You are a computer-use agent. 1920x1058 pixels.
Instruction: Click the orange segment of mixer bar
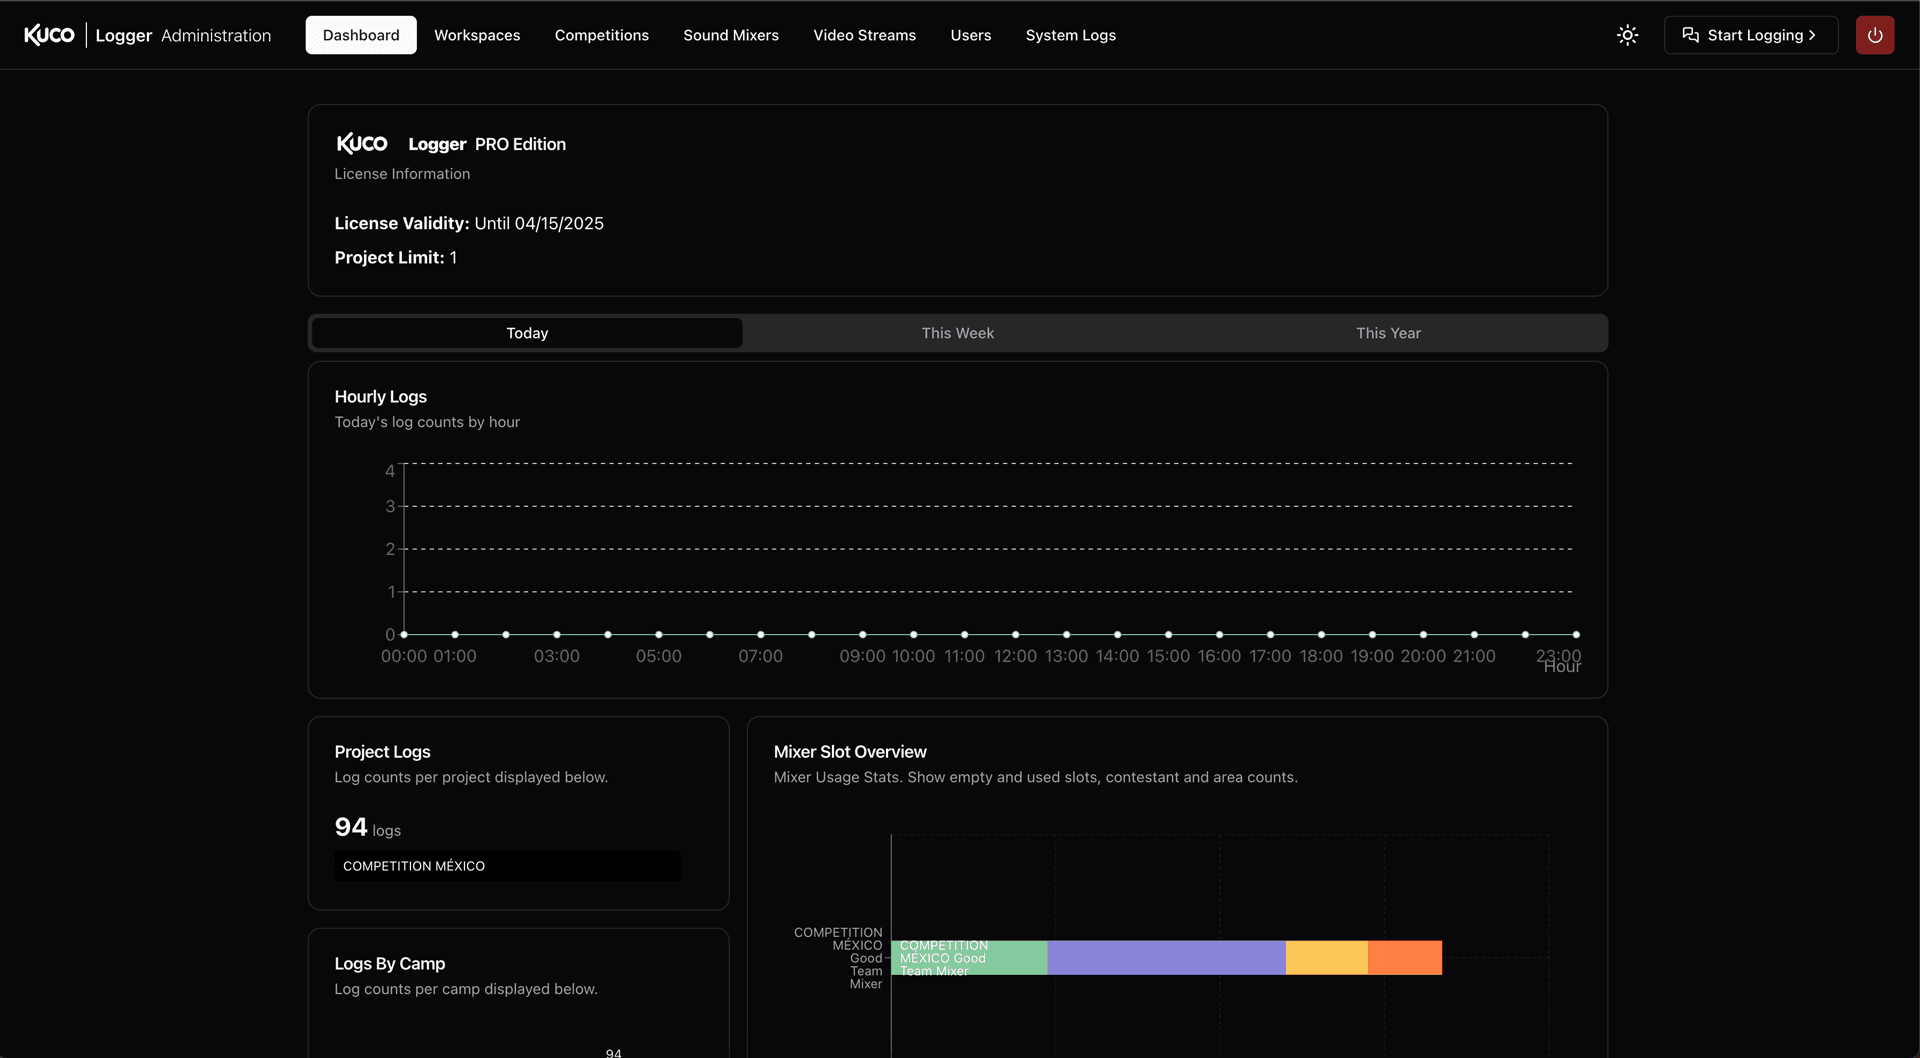1404,958
